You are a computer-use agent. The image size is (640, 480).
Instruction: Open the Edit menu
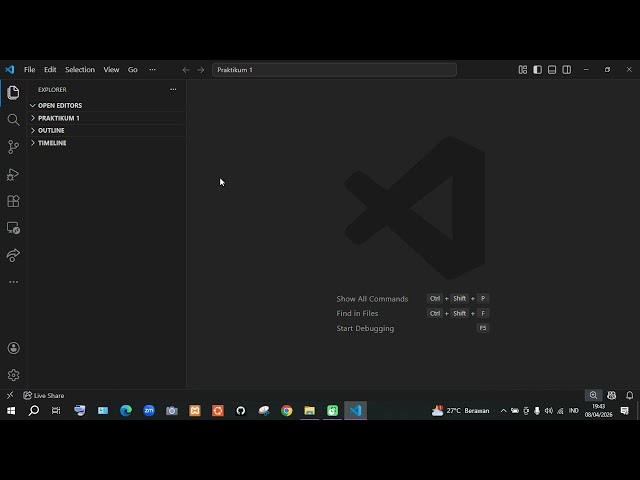(x=50, y=70)
